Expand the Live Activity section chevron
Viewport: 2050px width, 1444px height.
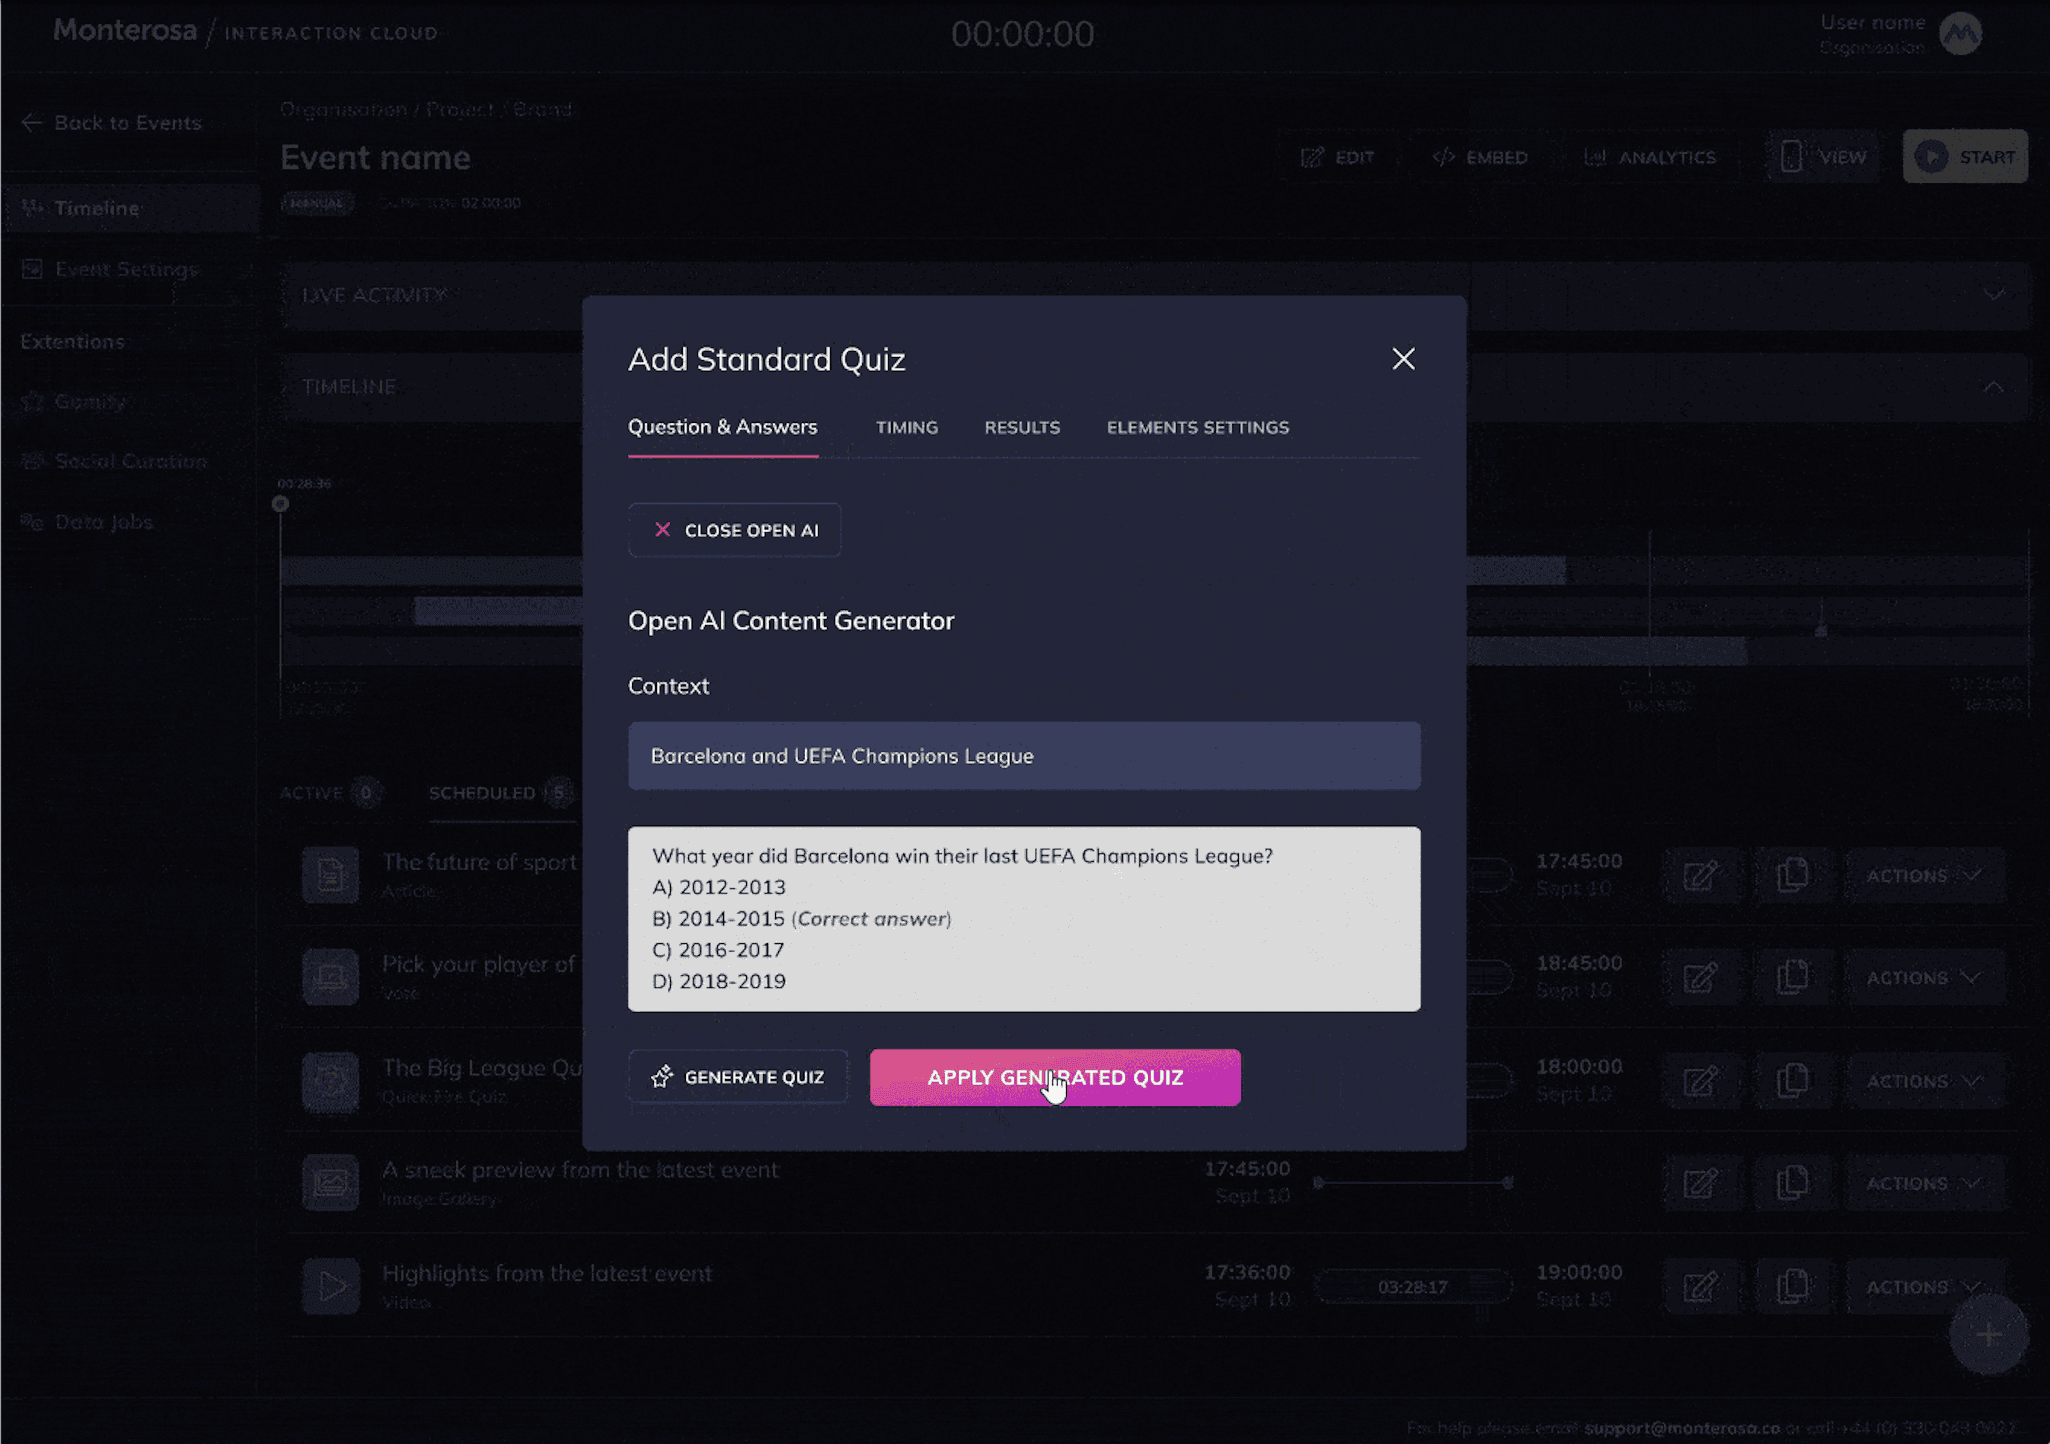1994,295
